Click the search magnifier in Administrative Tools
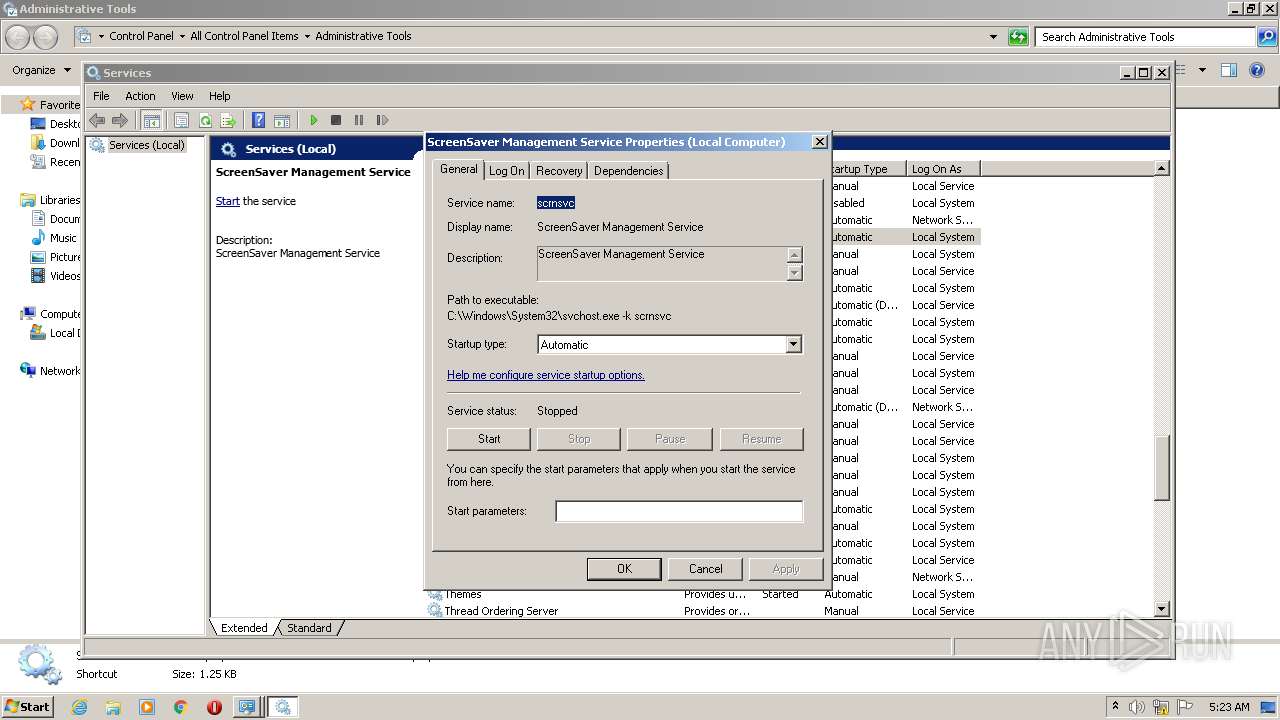Viewport: 1280px width, 720px height. (1267, 37)
